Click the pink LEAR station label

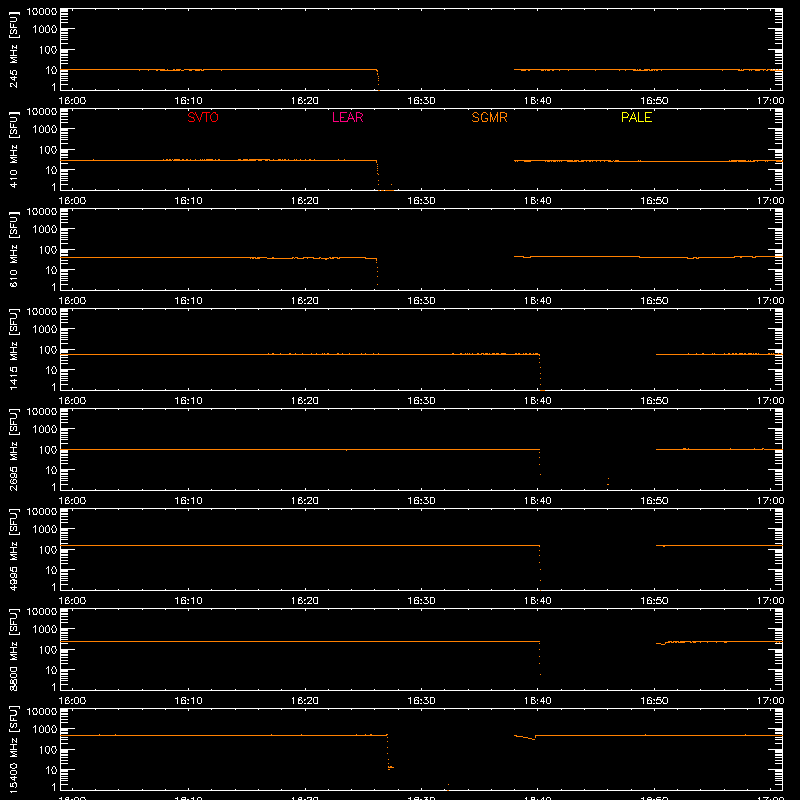(347, 117)
